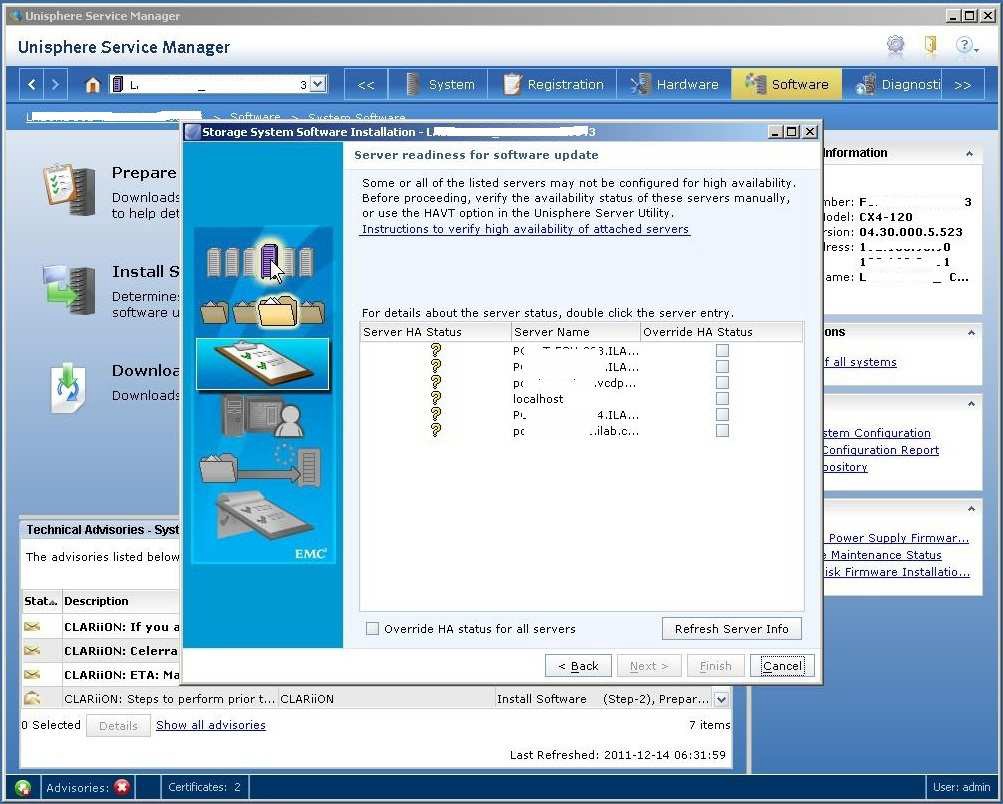
Task: Open HA verification instructions link
Action: pyautogui.click(x=525, y=229)
